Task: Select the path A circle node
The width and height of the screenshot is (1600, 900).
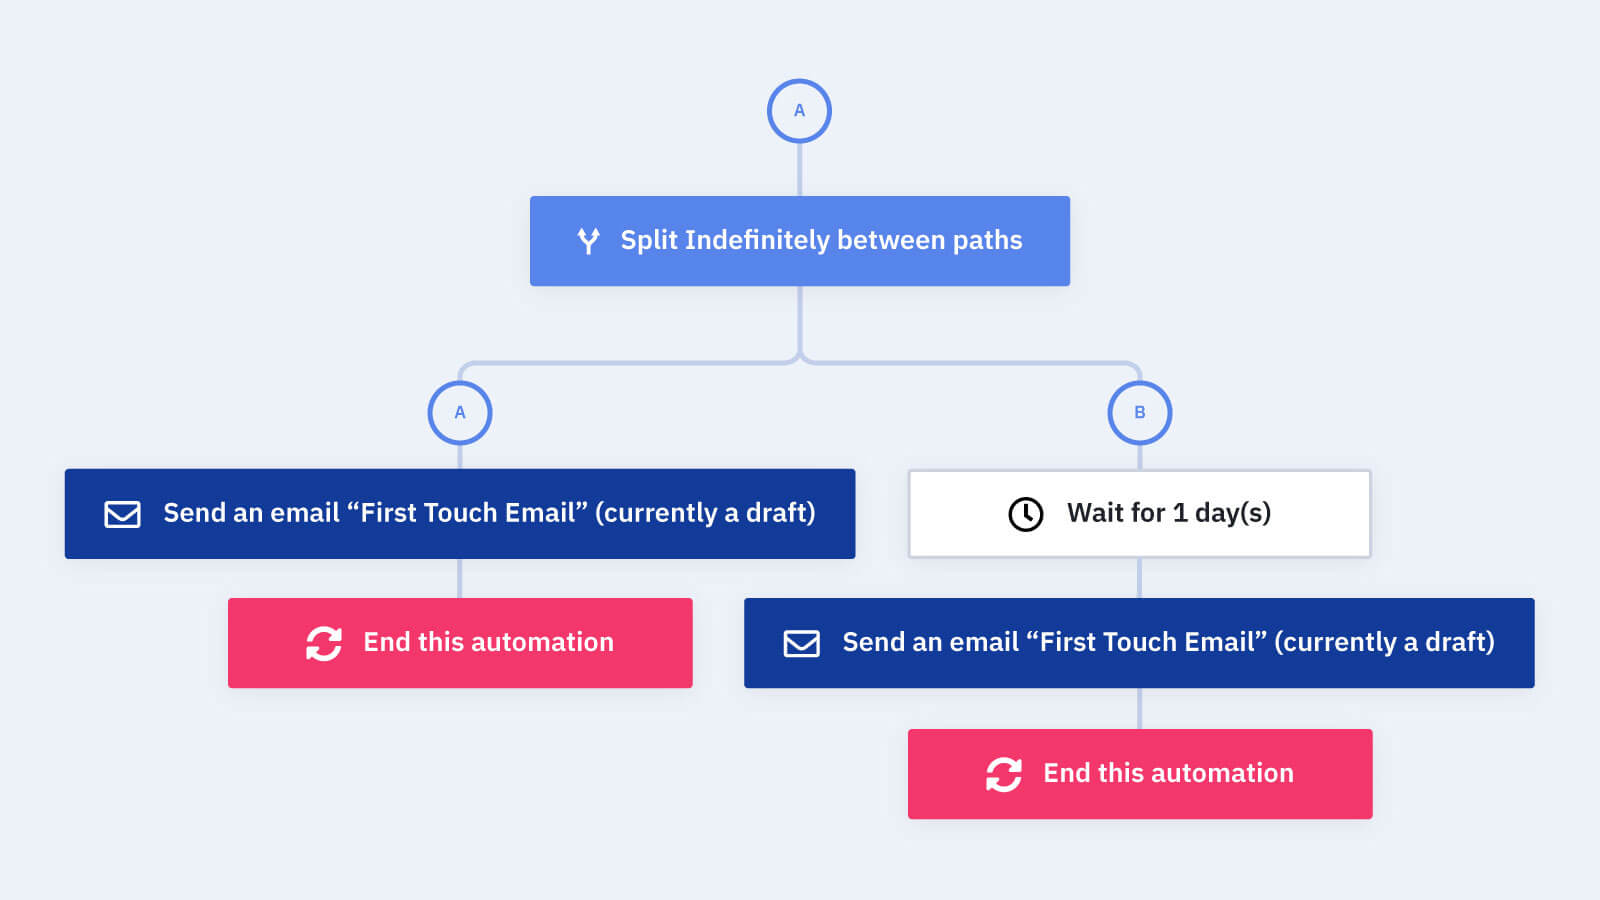Action: coord(460,412)
